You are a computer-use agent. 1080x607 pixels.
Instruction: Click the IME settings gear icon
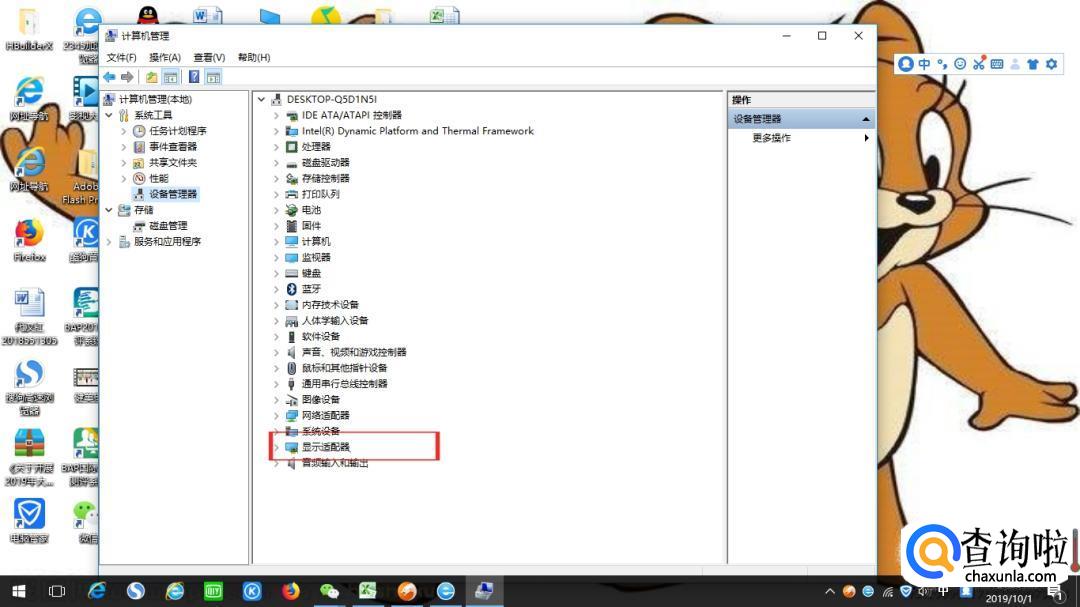[x=1051, y=64]
